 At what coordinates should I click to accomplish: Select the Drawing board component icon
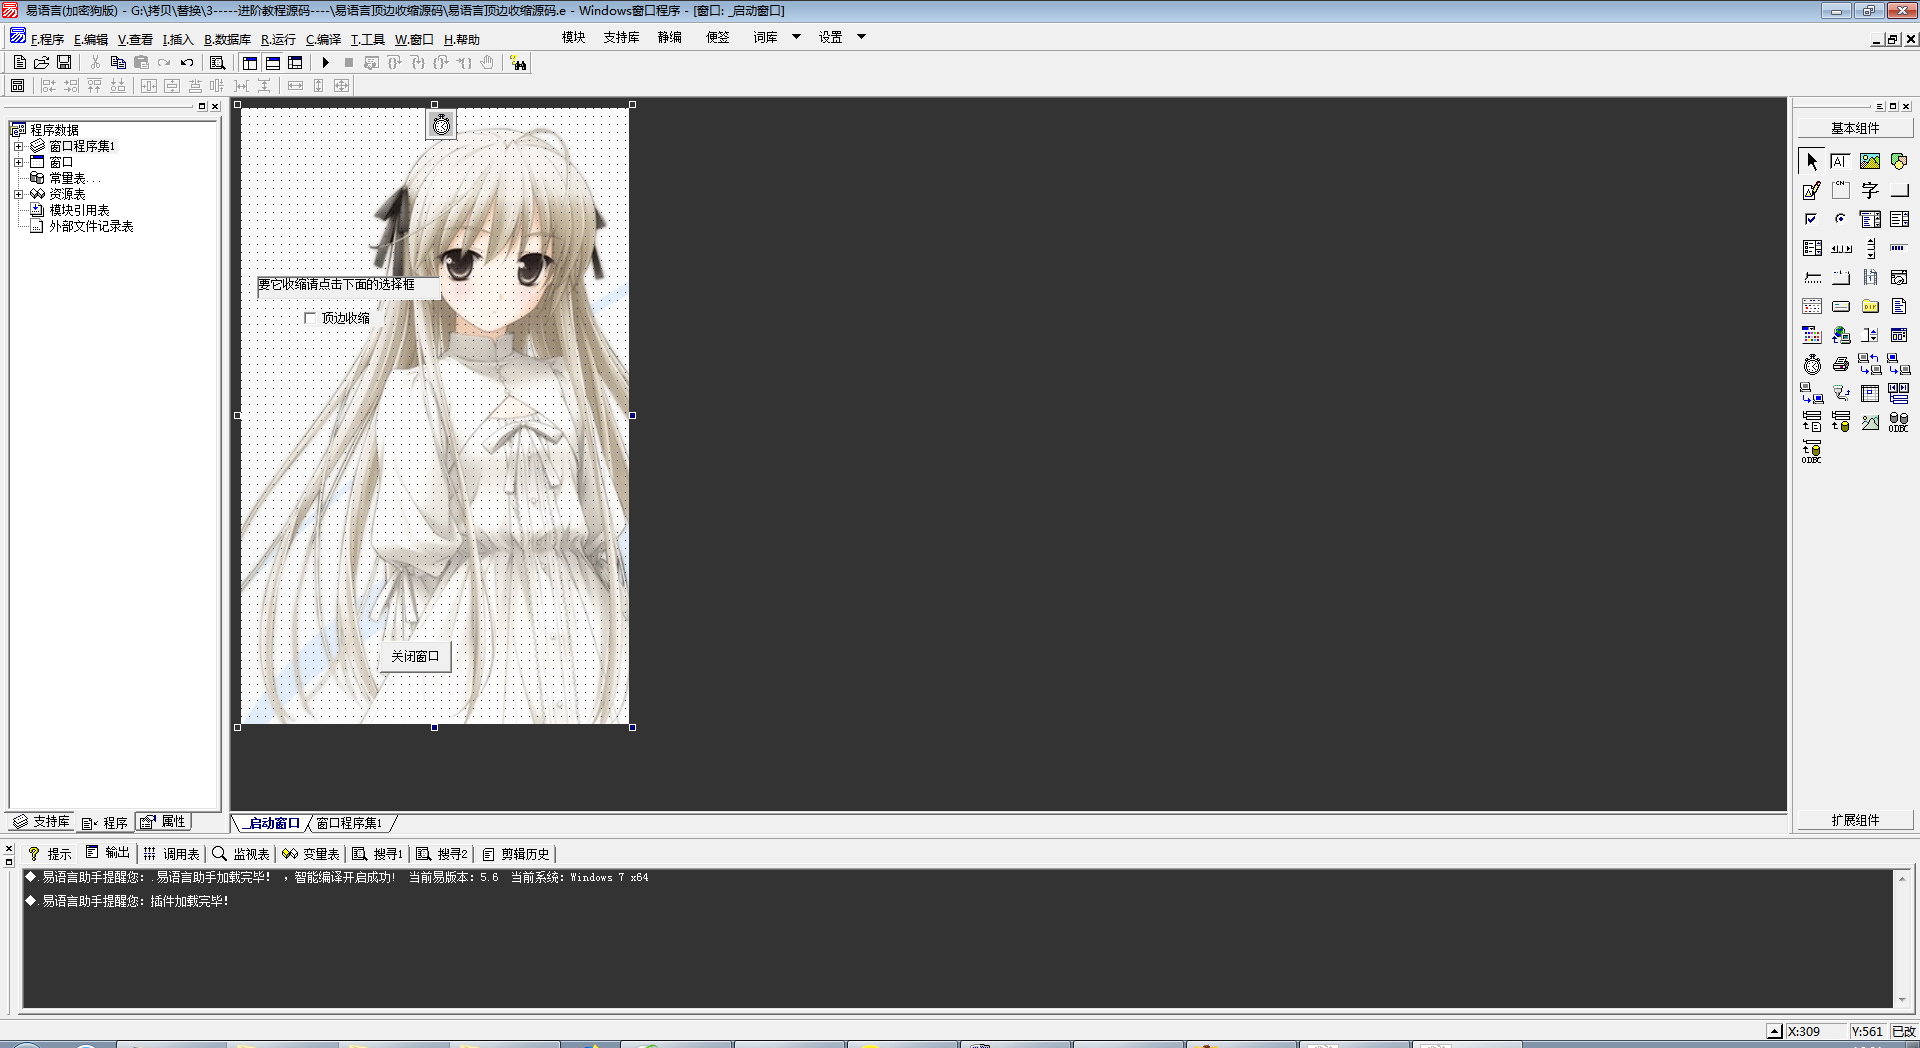click(x=1812, y=190)
